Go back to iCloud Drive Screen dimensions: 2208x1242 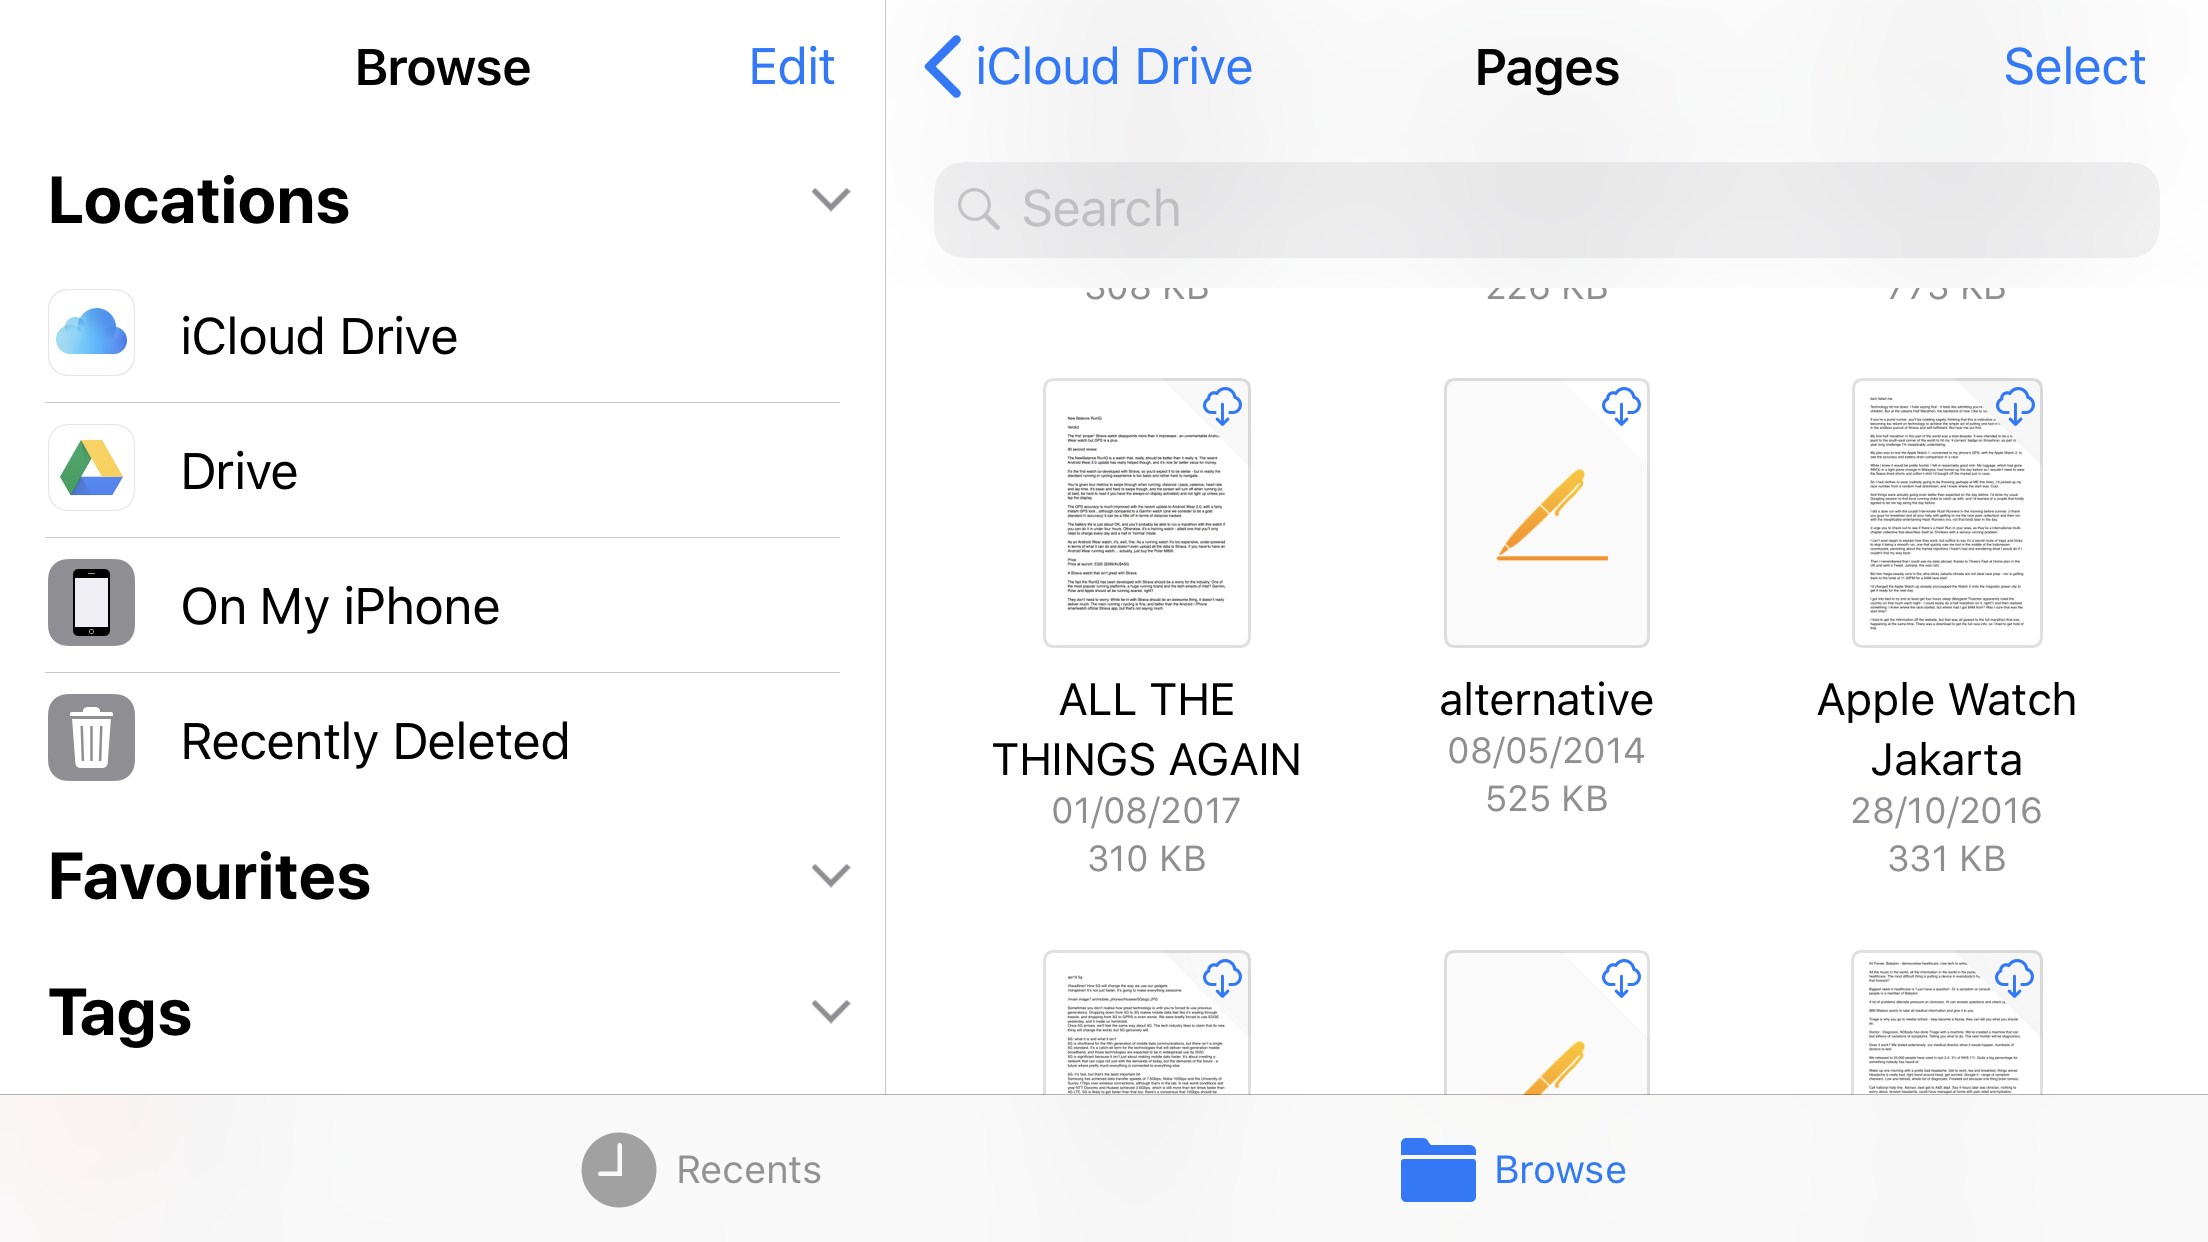[x=1088, y=67]
